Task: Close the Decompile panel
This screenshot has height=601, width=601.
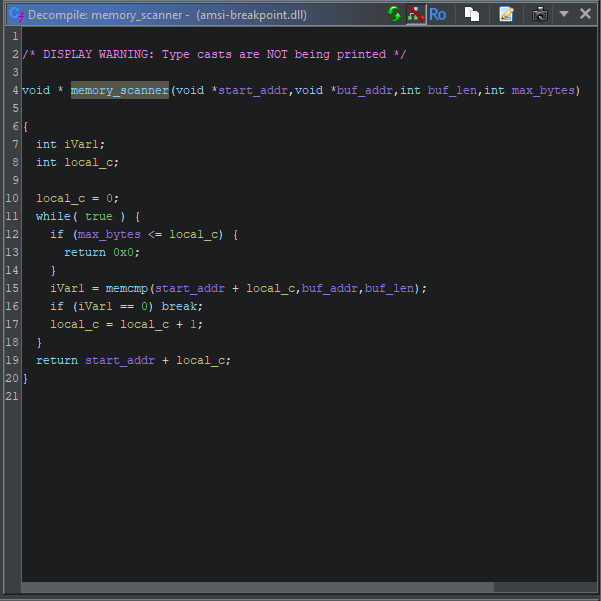Action: (585, 14)
